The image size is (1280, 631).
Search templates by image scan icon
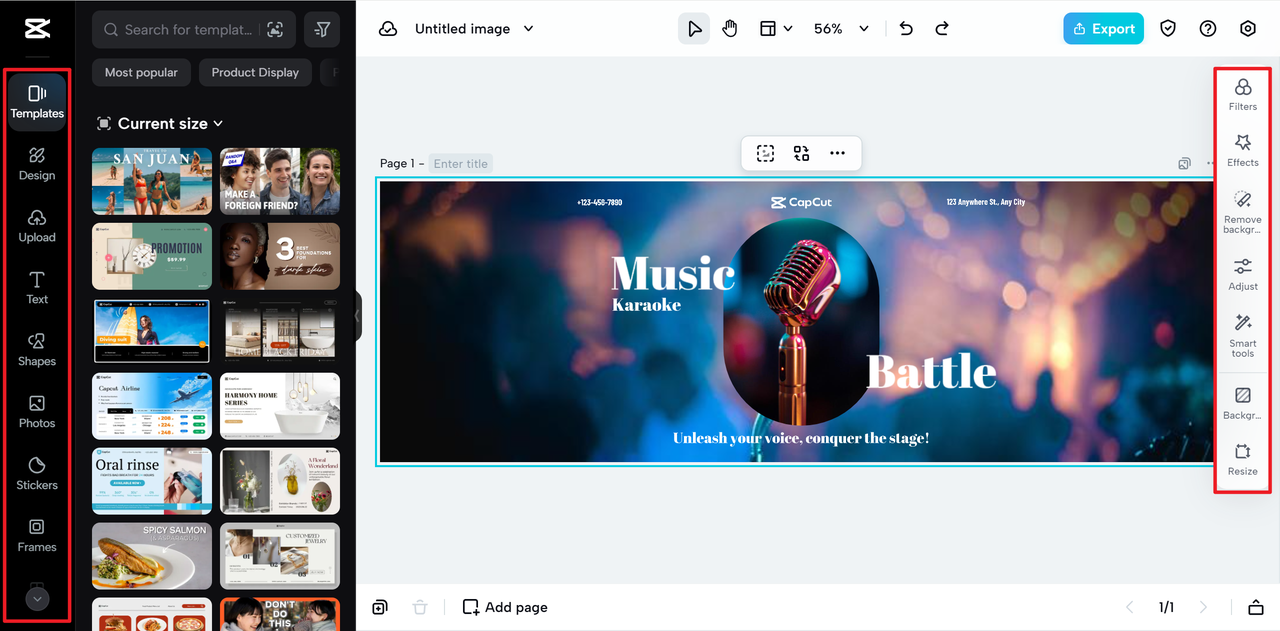pos(274,30)
